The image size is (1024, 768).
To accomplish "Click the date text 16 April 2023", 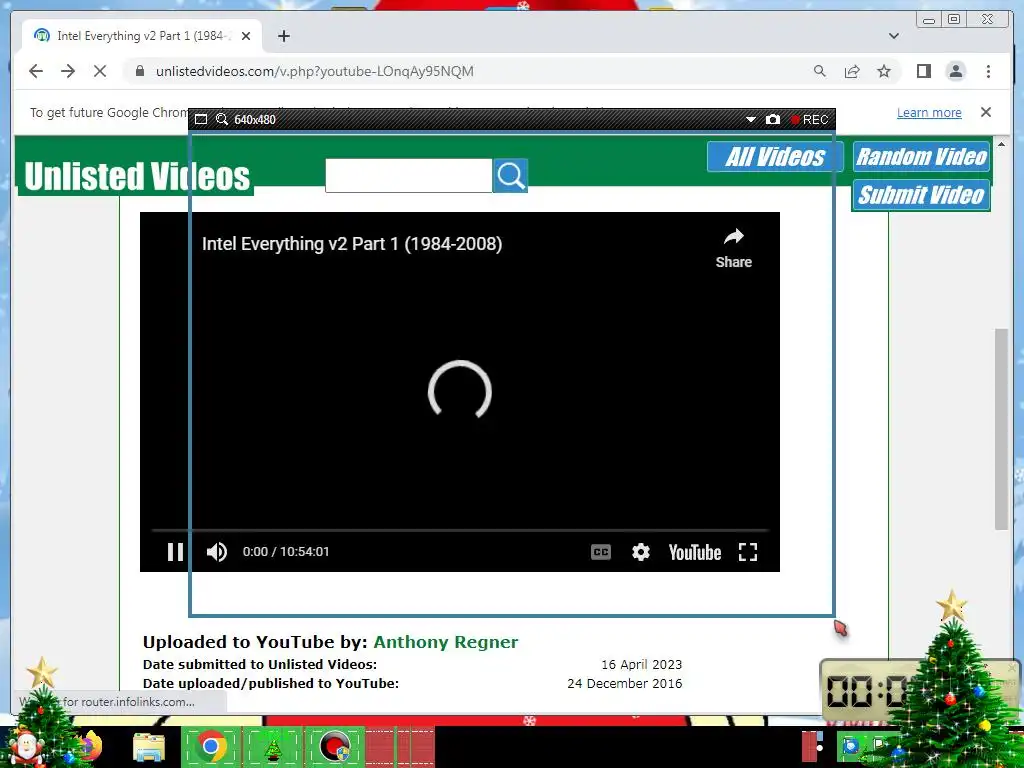I will click(x=641, y=664).
